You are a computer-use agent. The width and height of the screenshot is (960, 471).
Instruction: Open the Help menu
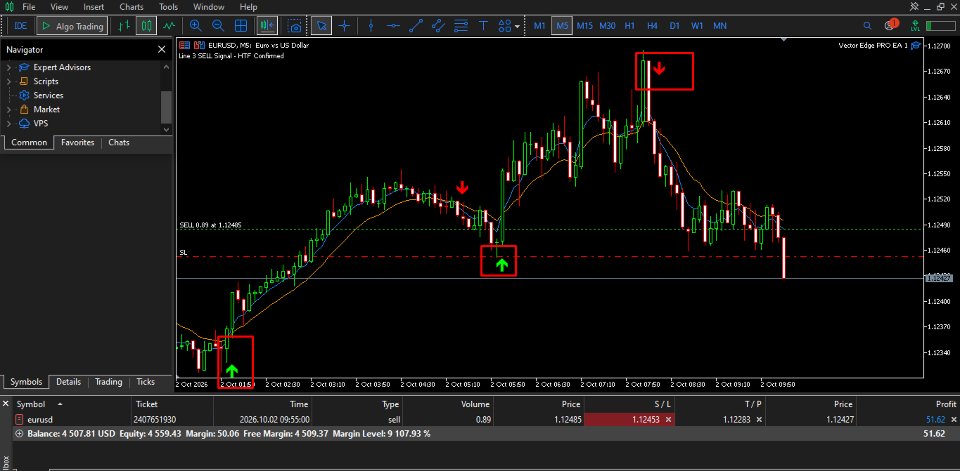tap(249, 7)
